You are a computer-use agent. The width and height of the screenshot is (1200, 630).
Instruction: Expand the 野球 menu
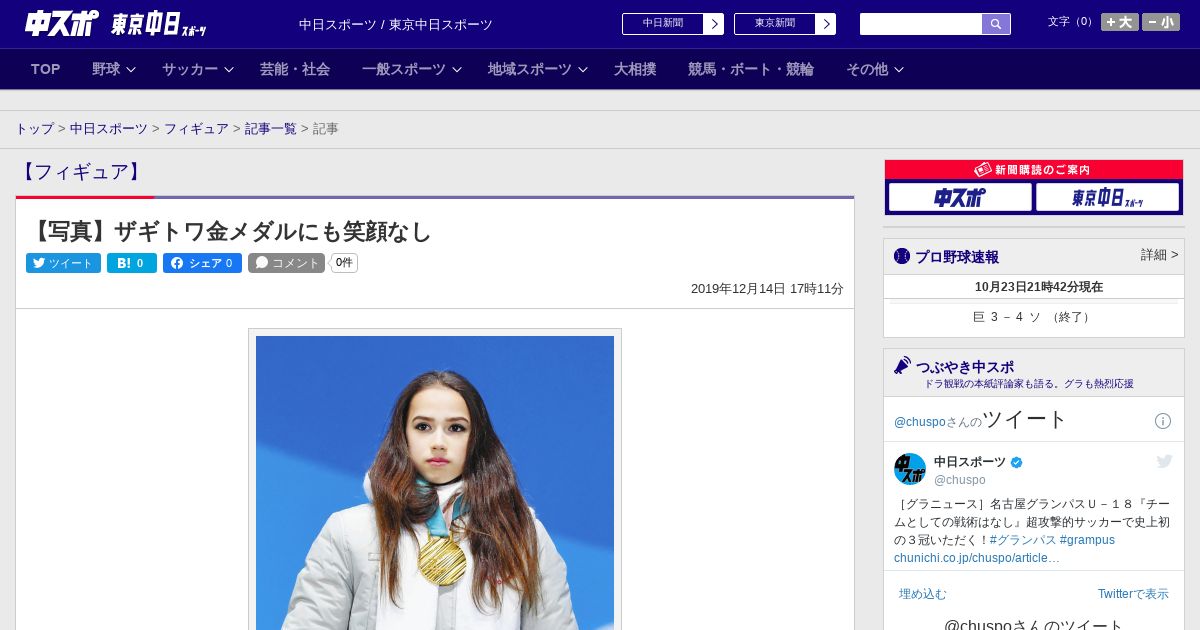click(x=114, y=69)
